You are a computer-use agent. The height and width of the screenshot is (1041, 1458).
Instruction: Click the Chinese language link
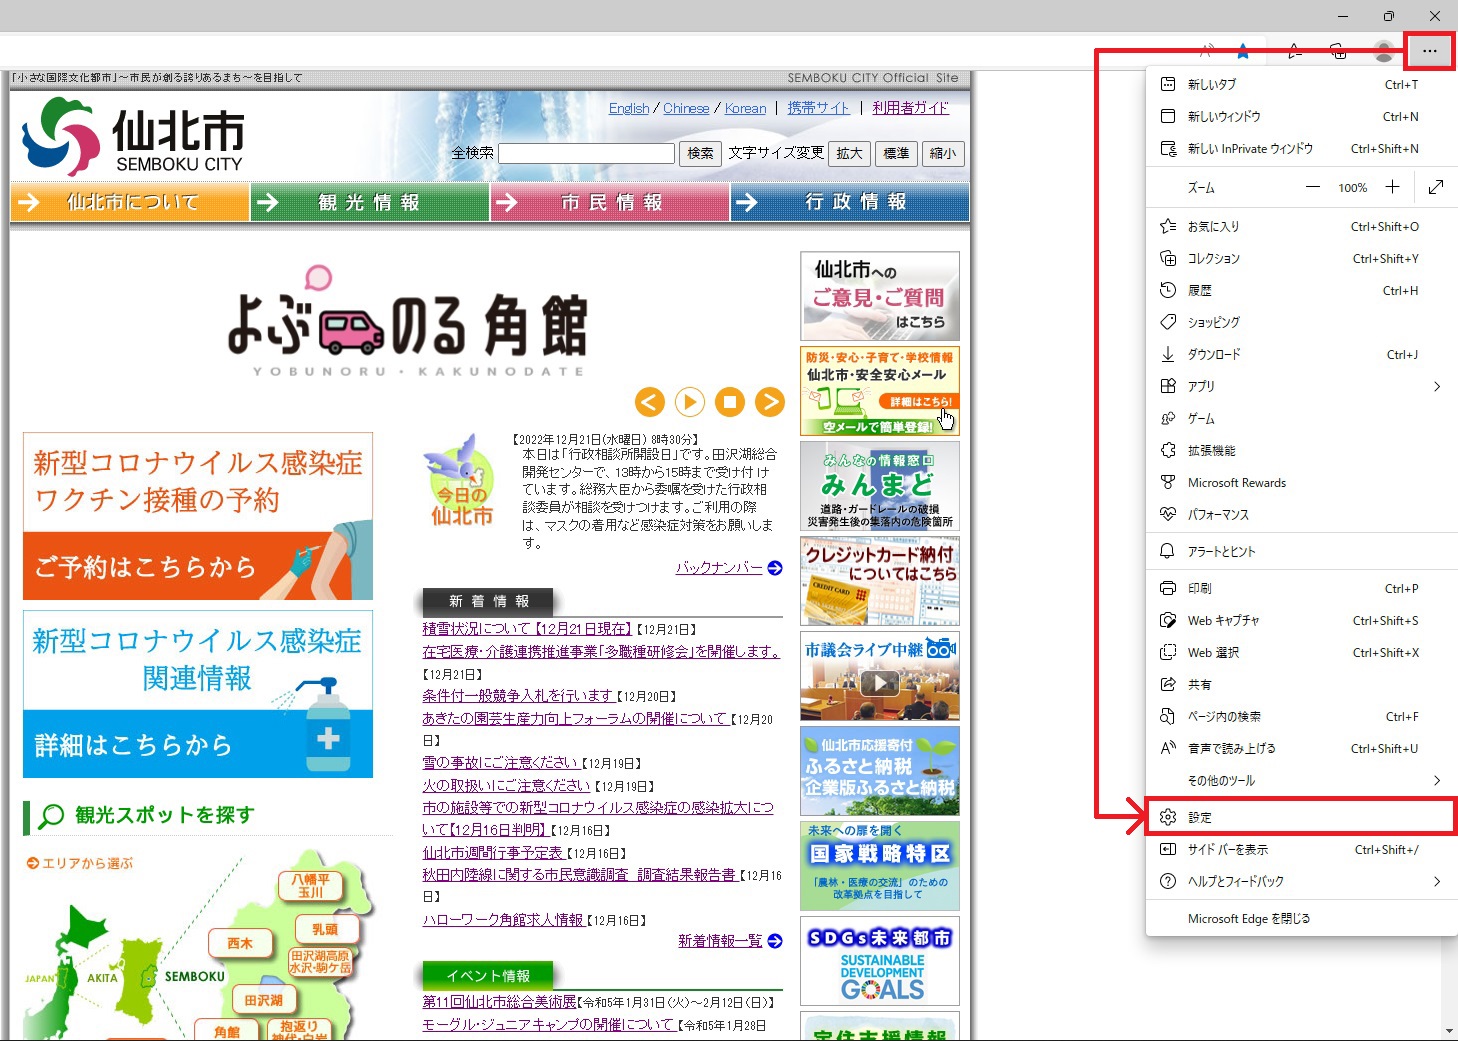pos(686,108)
